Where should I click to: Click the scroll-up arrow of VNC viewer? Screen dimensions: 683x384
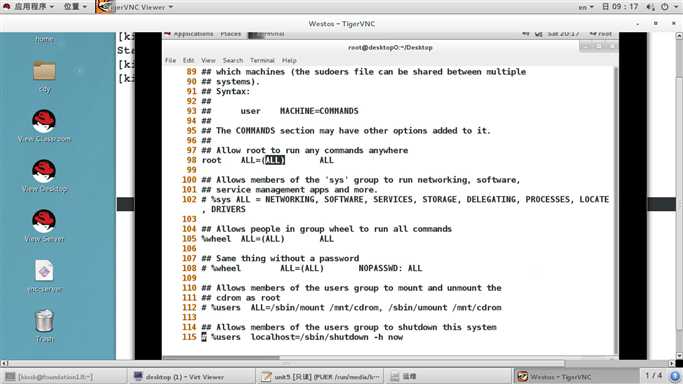pyautogui.click(x=679, y=36)
